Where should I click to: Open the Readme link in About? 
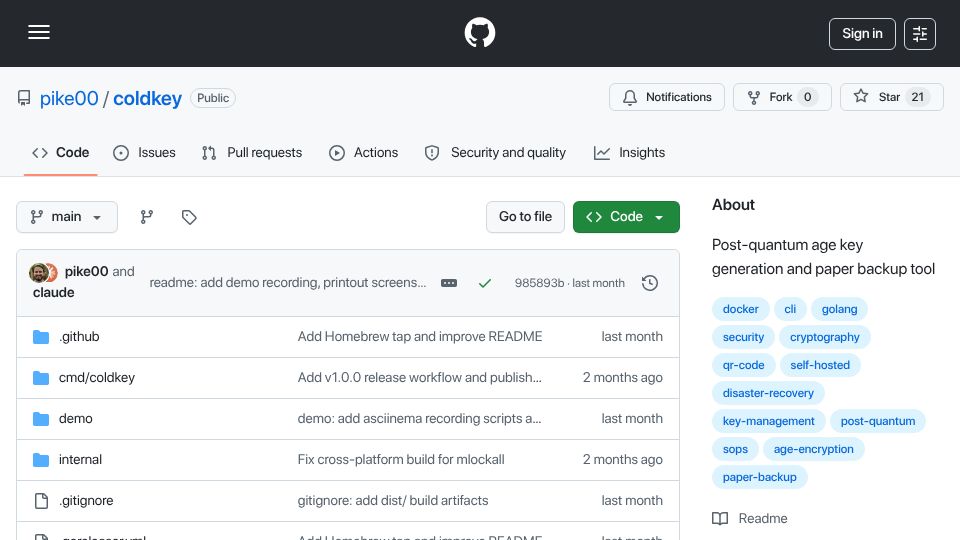[x=749, y=519]
